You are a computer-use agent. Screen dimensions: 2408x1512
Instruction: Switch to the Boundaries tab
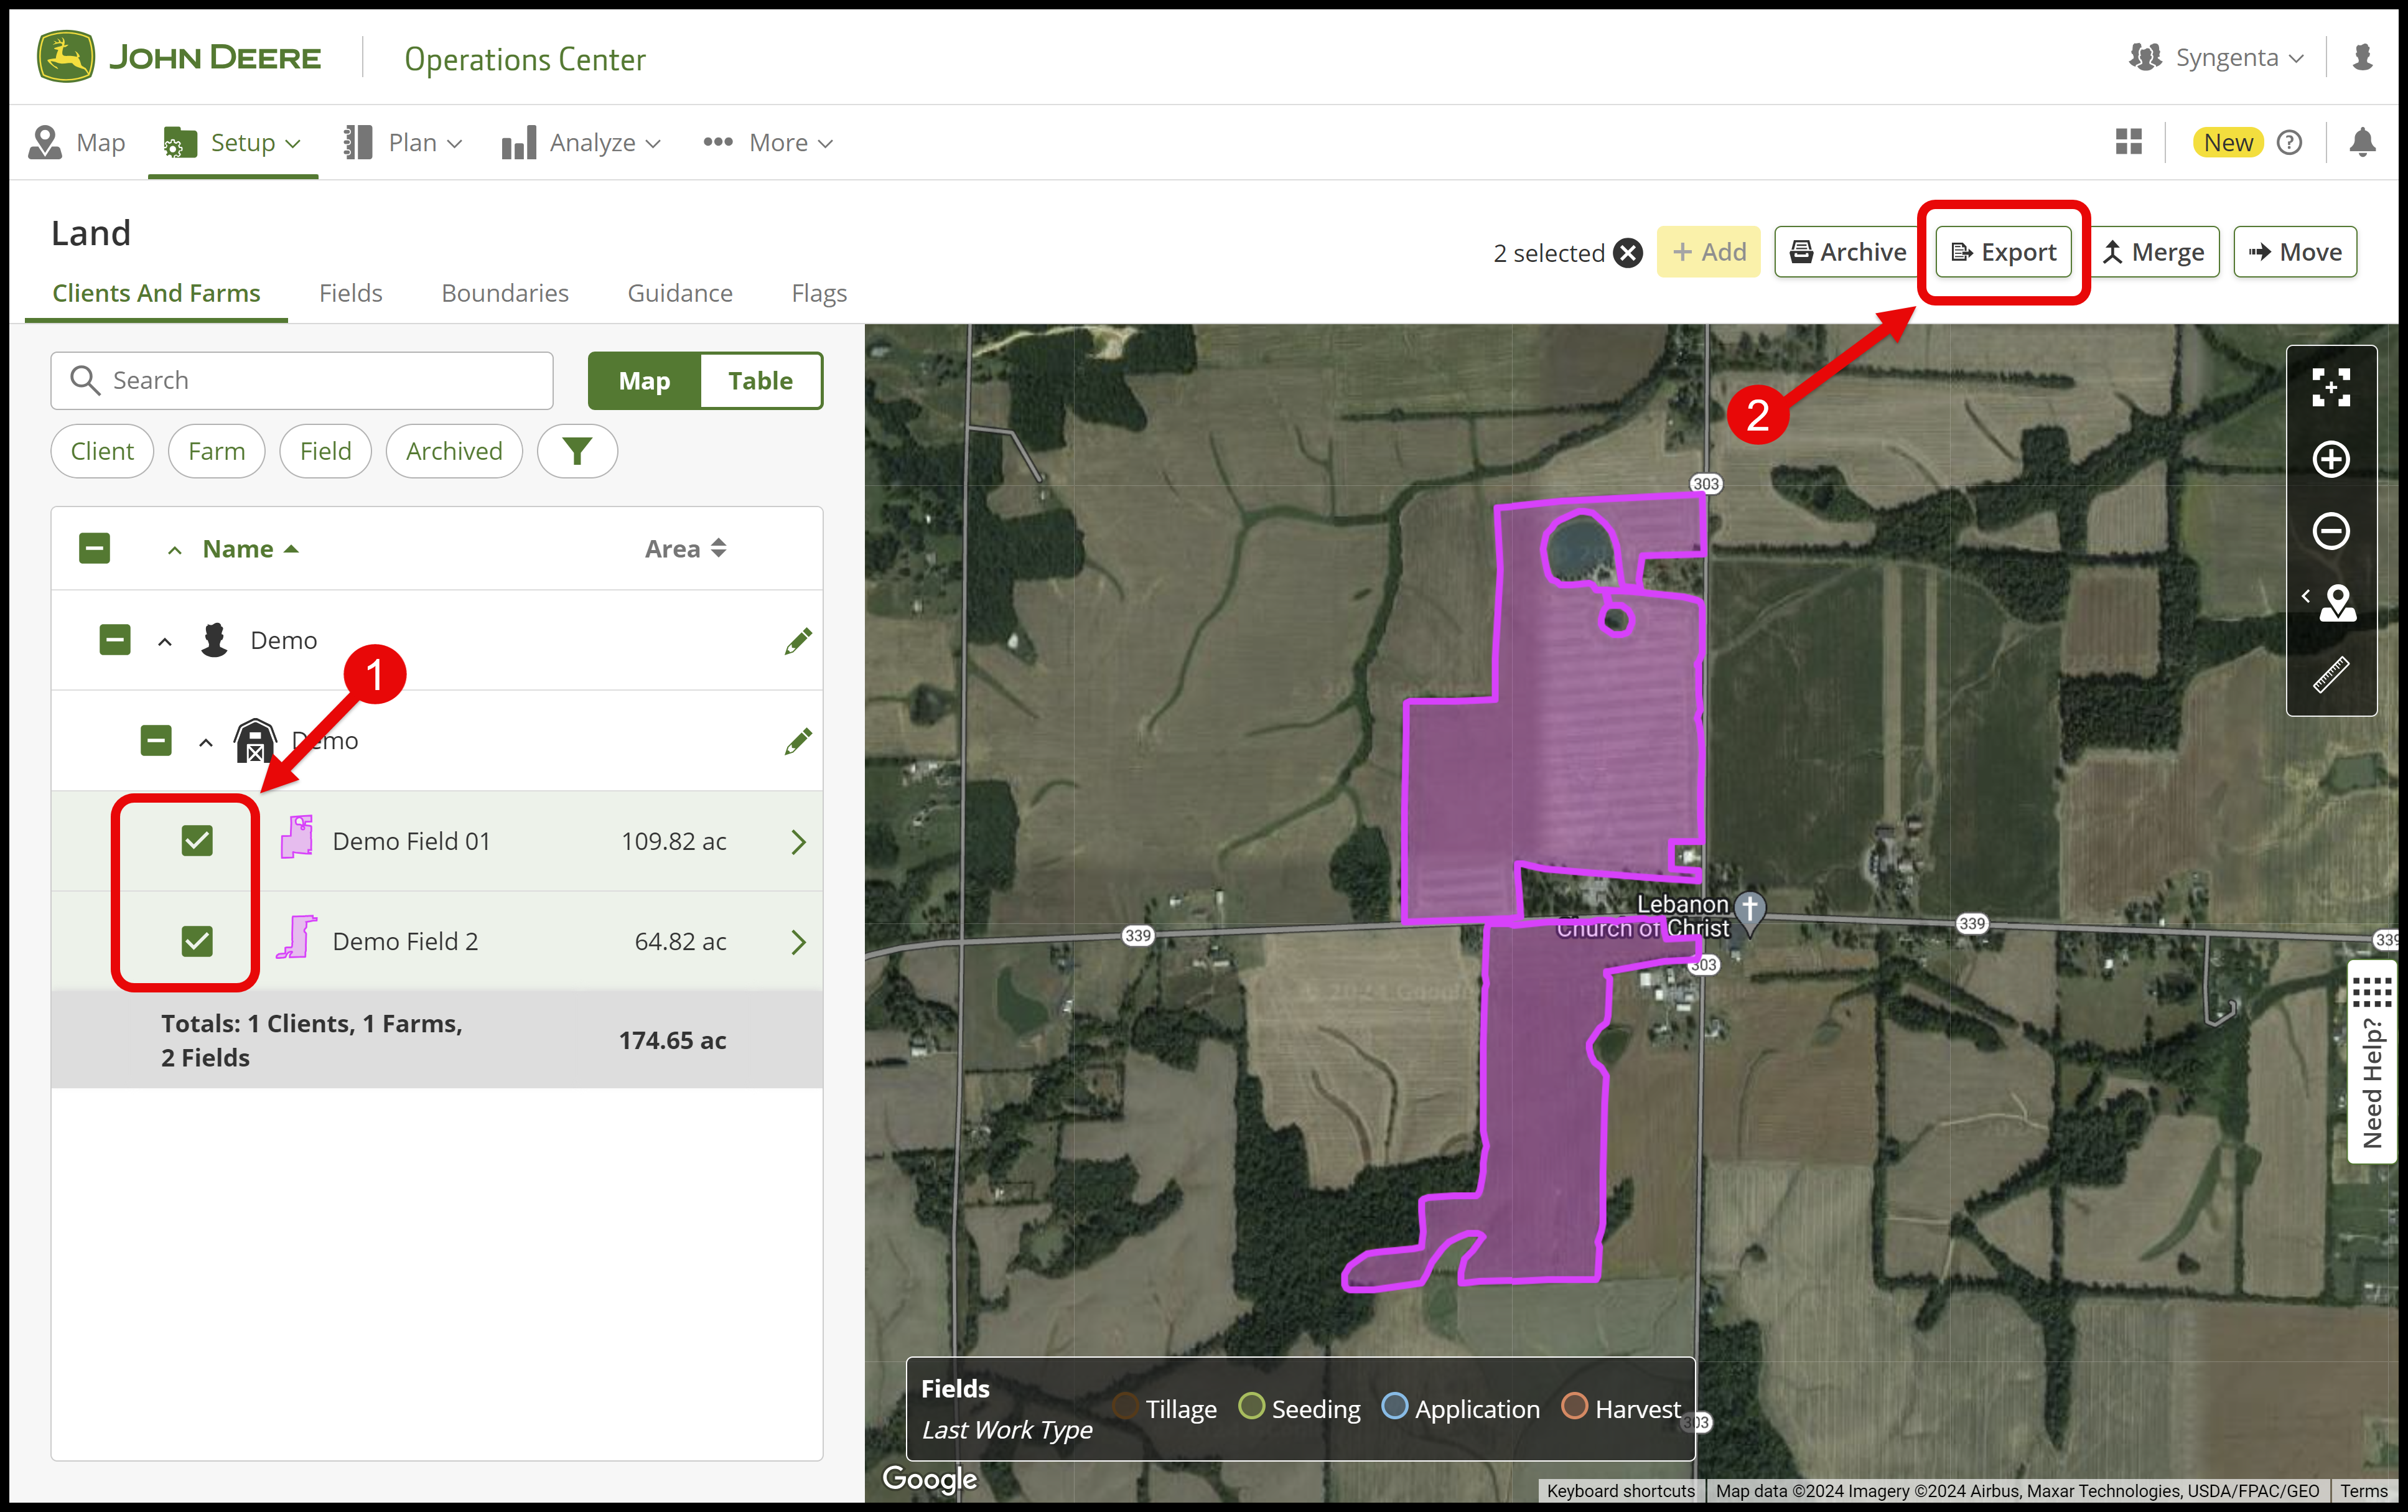tap(505, 293)
